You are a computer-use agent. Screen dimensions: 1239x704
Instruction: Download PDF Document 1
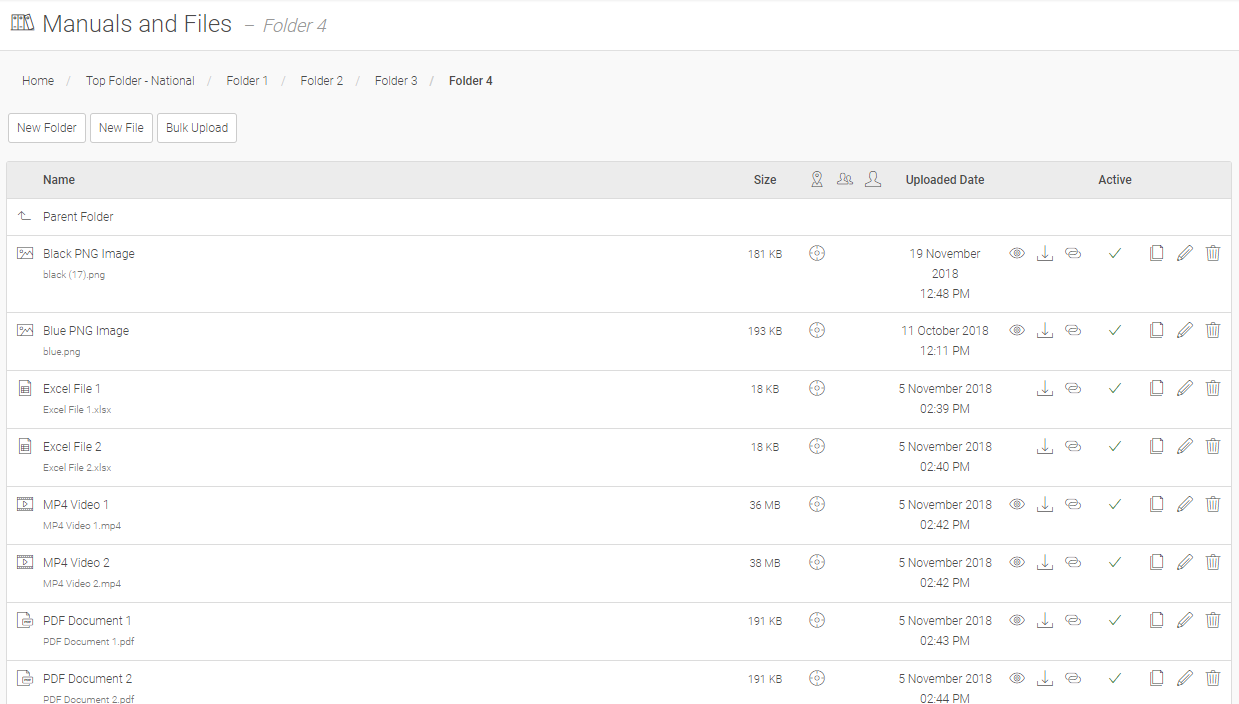pyautogui.click(x=1045, y=620)
